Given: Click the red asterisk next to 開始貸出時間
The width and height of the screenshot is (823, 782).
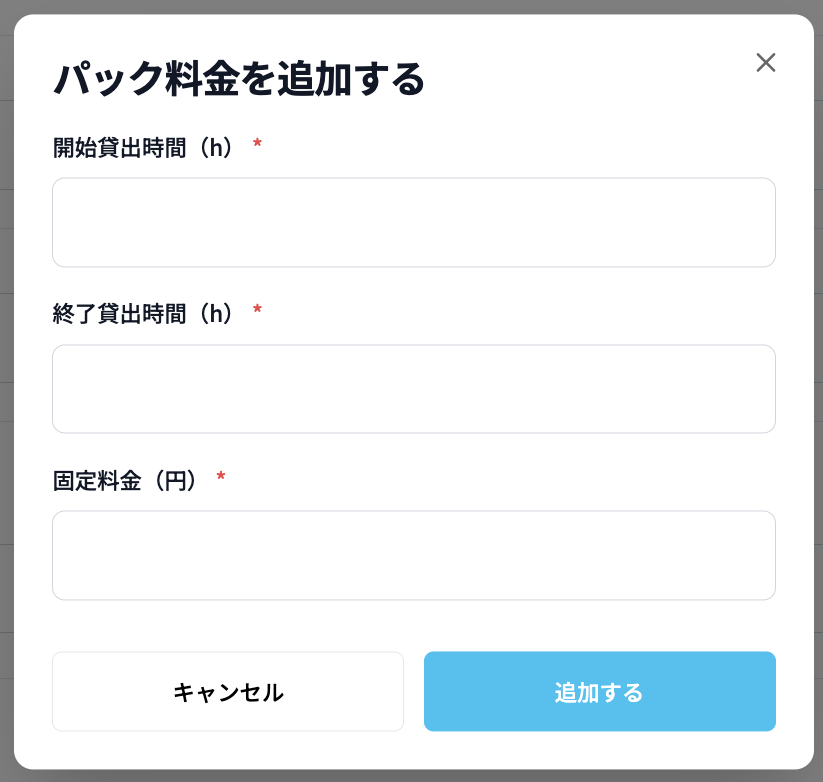Looking at the screenshot, I should (x=257, y=144).
